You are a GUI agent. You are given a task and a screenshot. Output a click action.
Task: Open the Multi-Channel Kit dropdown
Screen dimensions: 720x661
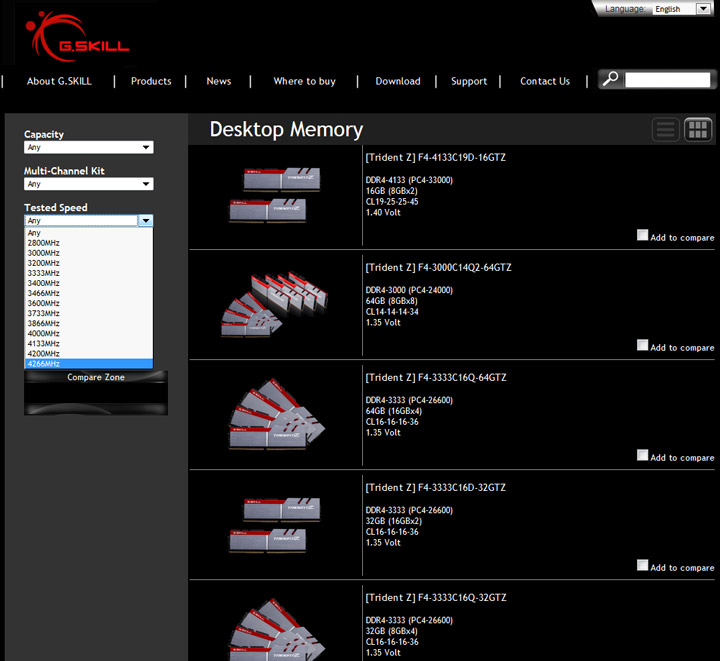89,184
